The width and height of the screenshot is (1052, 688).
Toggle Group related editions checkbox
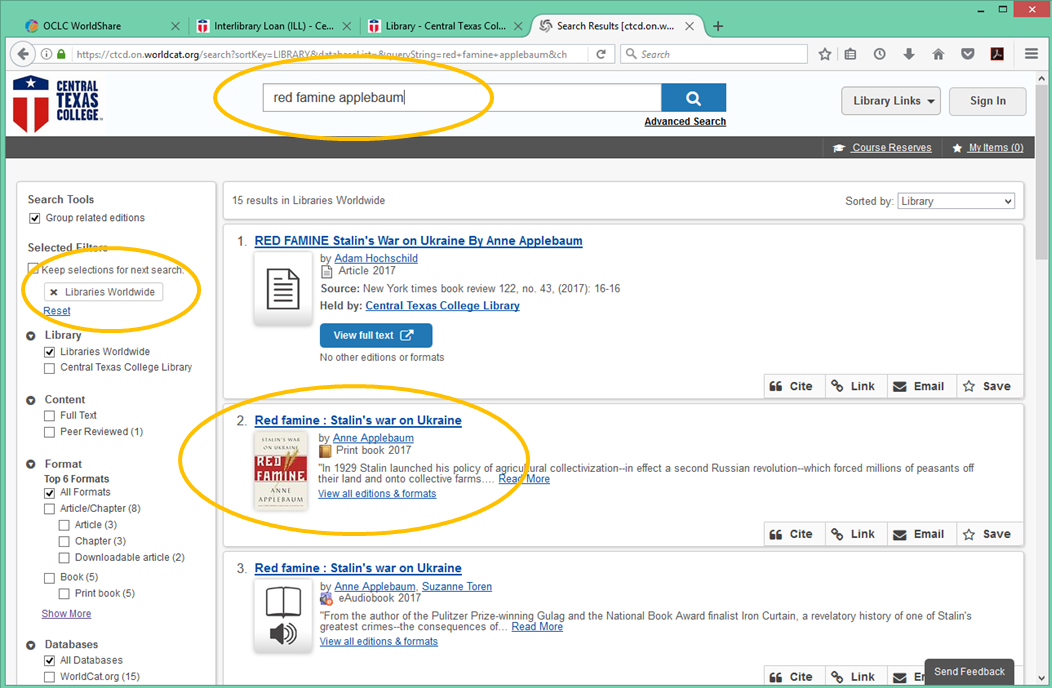(x=34, y=218)
